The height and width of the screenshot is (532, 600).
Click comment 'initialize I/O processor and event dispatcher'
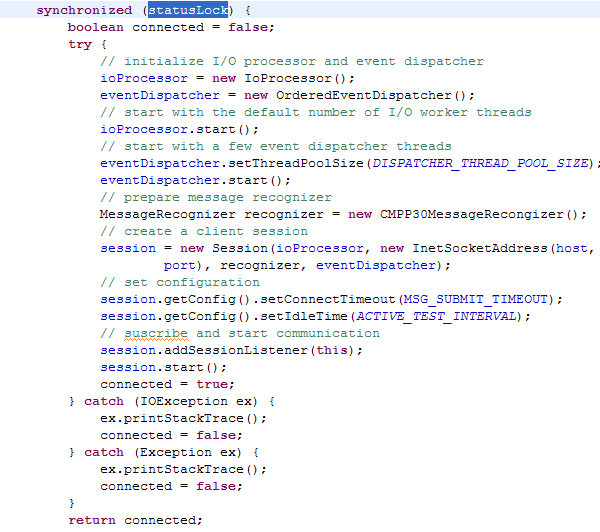(292, 61)
